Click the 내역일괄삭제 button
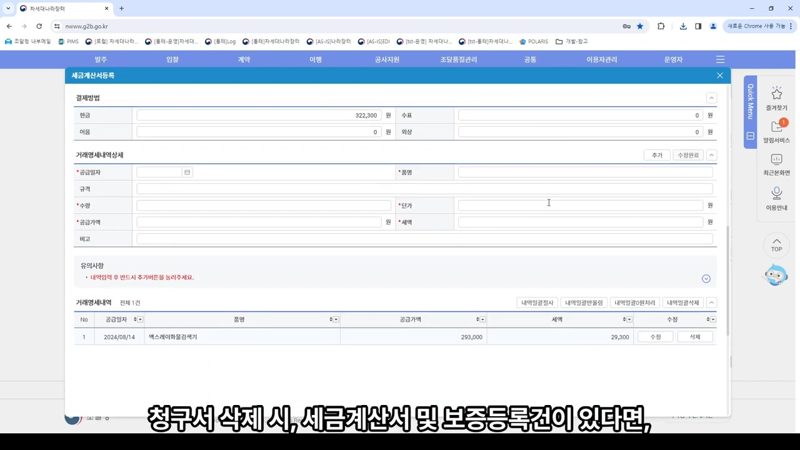 683,303
